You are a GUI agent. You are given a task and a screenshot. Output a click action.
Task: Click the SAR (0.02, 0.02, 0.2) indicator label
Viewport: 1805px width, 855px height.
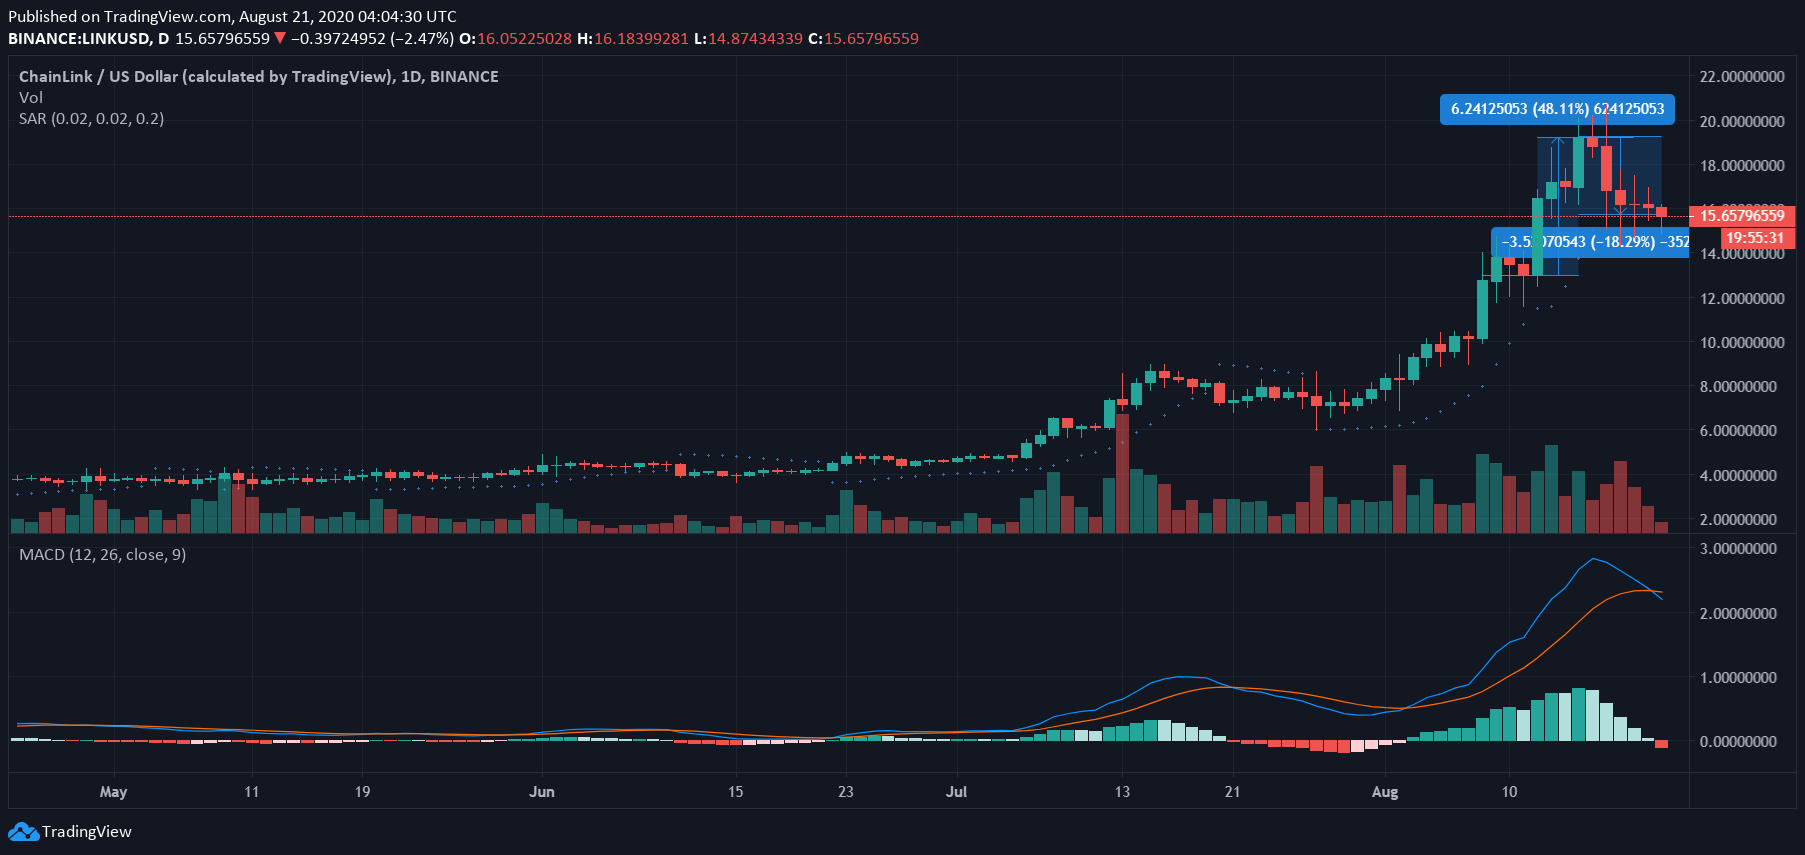coord(92,119)
